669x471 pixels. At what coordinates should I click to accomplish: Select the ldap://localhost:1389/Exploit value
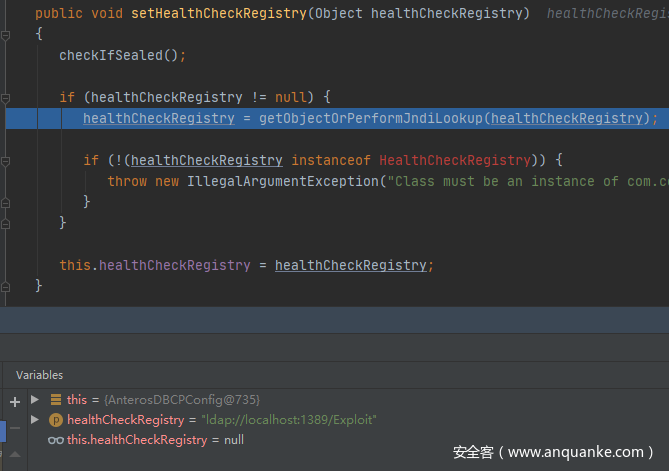(289, 420)
